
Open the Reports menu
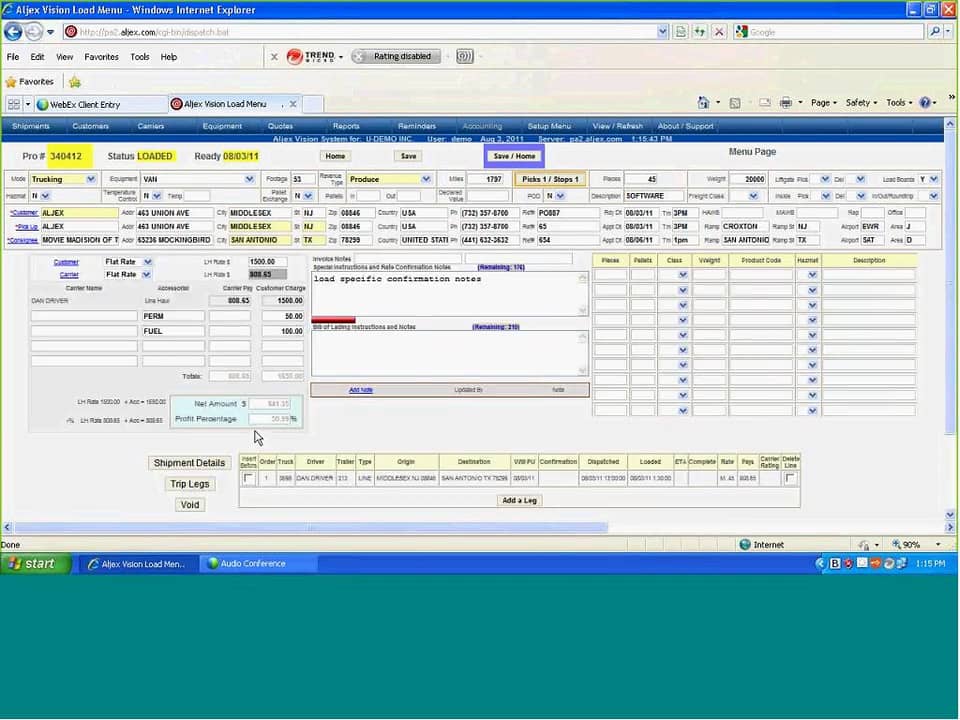pos(346,126)
